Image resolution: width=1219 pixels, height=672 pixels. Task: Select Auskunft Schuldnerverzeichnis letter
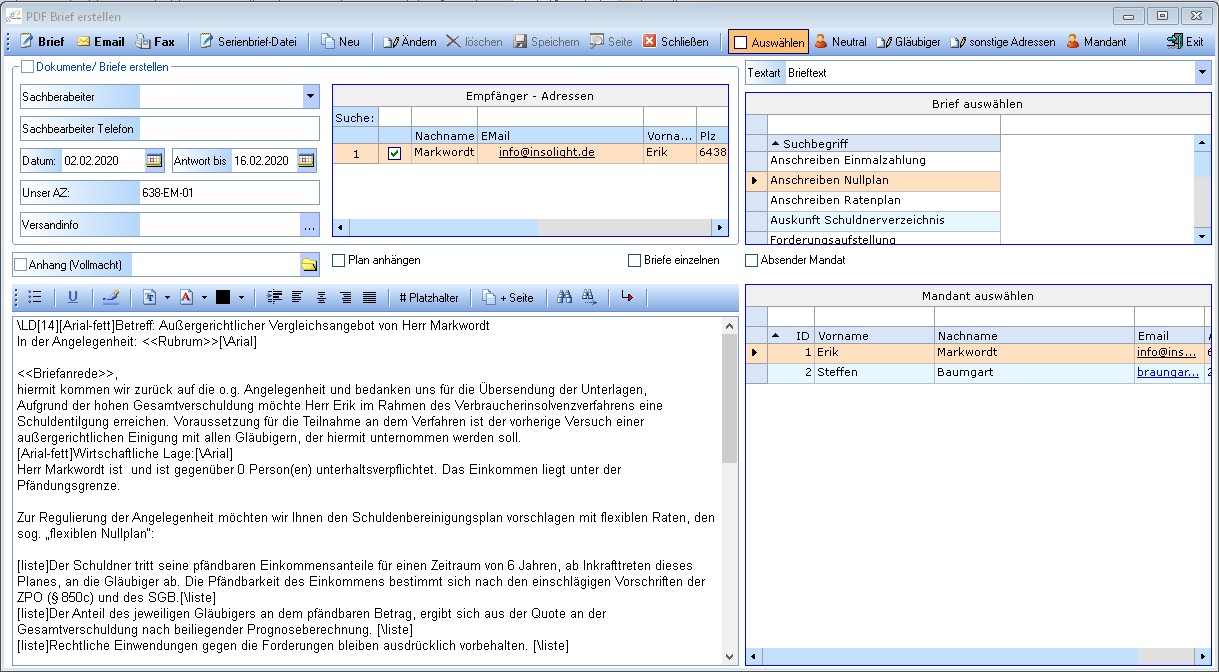pyautogui.click(x=884, y=220)
